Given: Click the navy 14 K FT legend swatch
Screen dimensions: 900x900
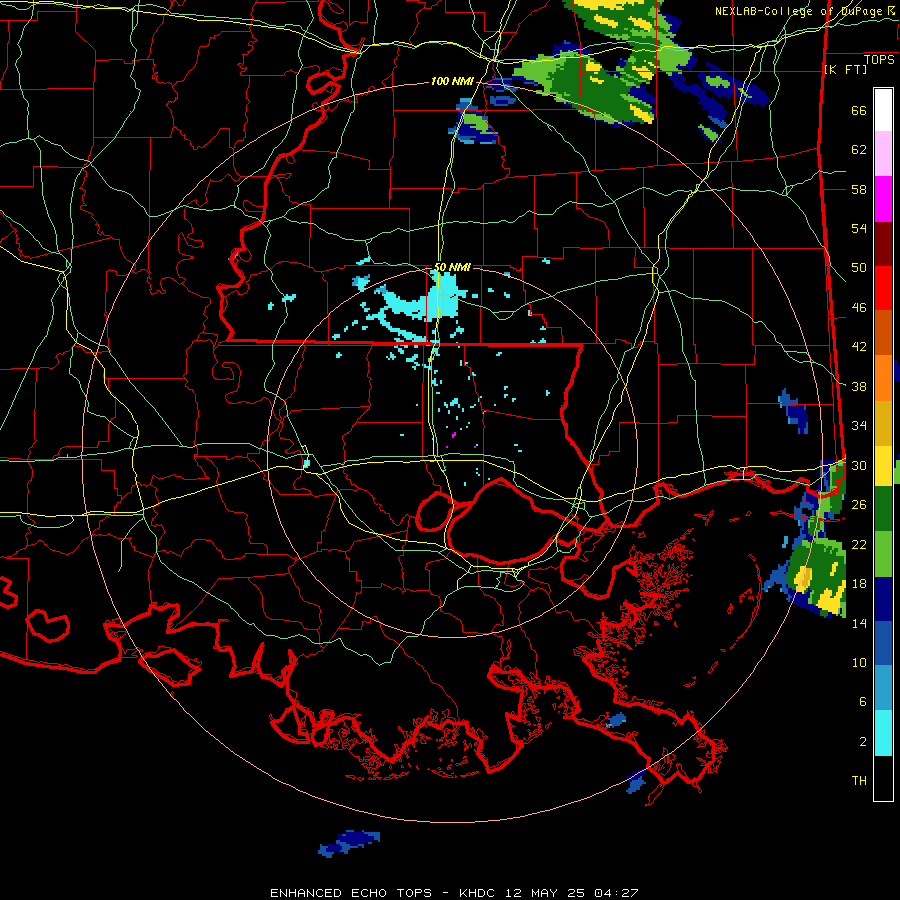Looking at the screenshot, I should click(883, 599).
